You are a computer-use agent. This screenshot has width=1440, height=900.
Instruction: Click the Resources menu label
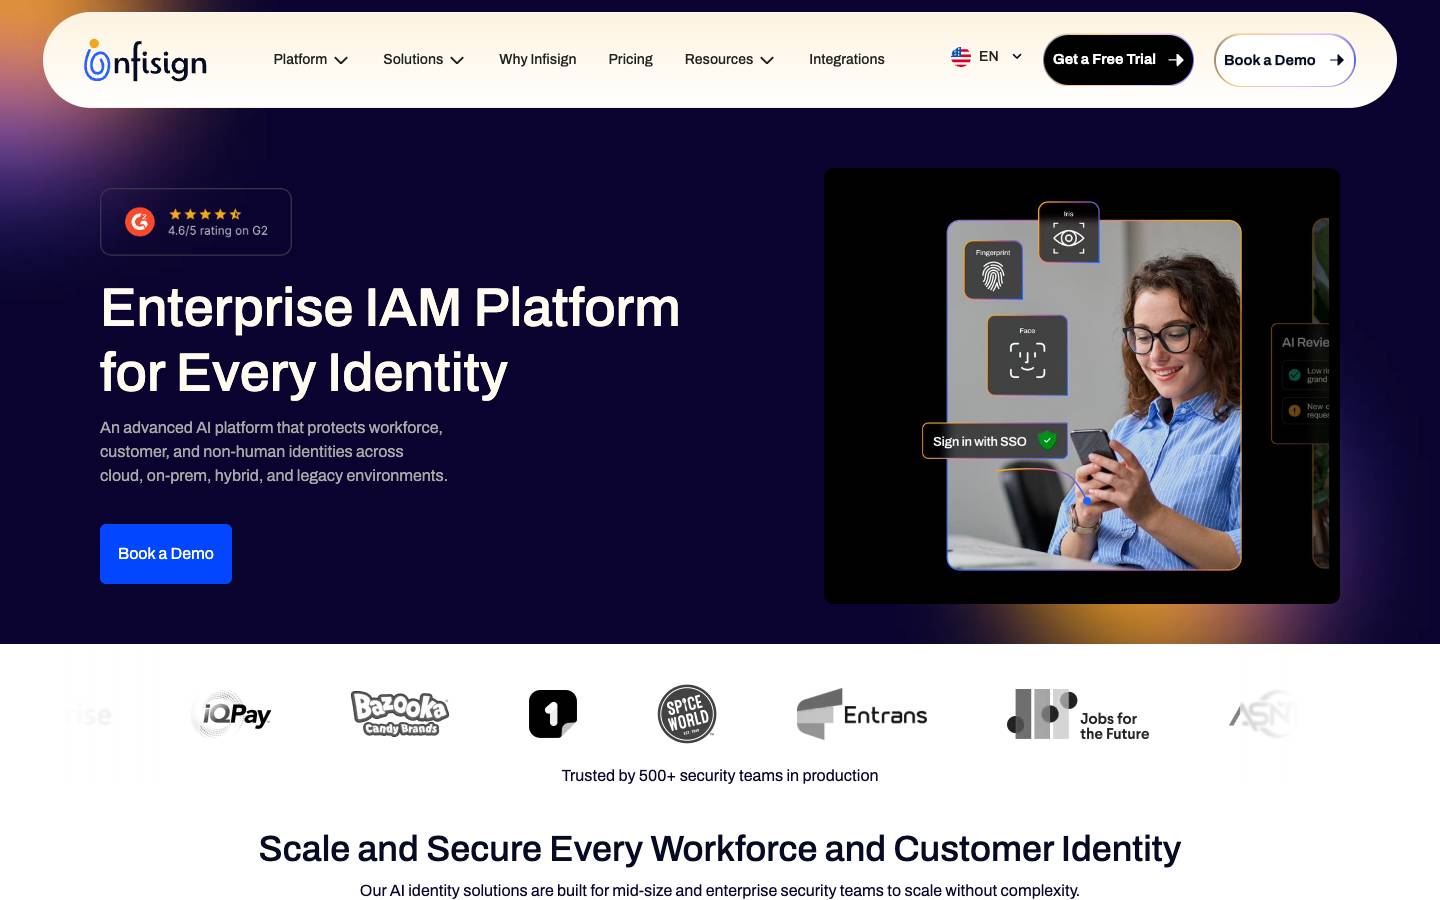(x=718, y=59)
